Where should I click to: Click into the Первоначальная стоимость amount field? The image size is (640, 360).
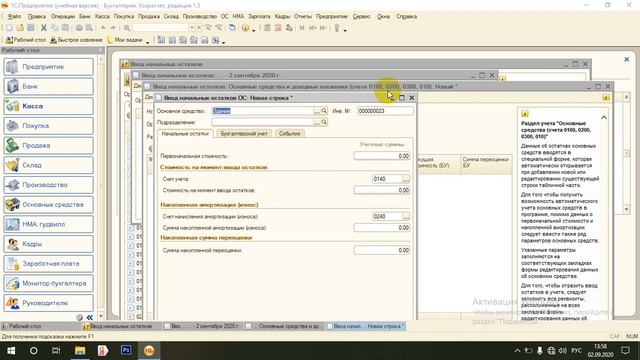click(382, 156)
